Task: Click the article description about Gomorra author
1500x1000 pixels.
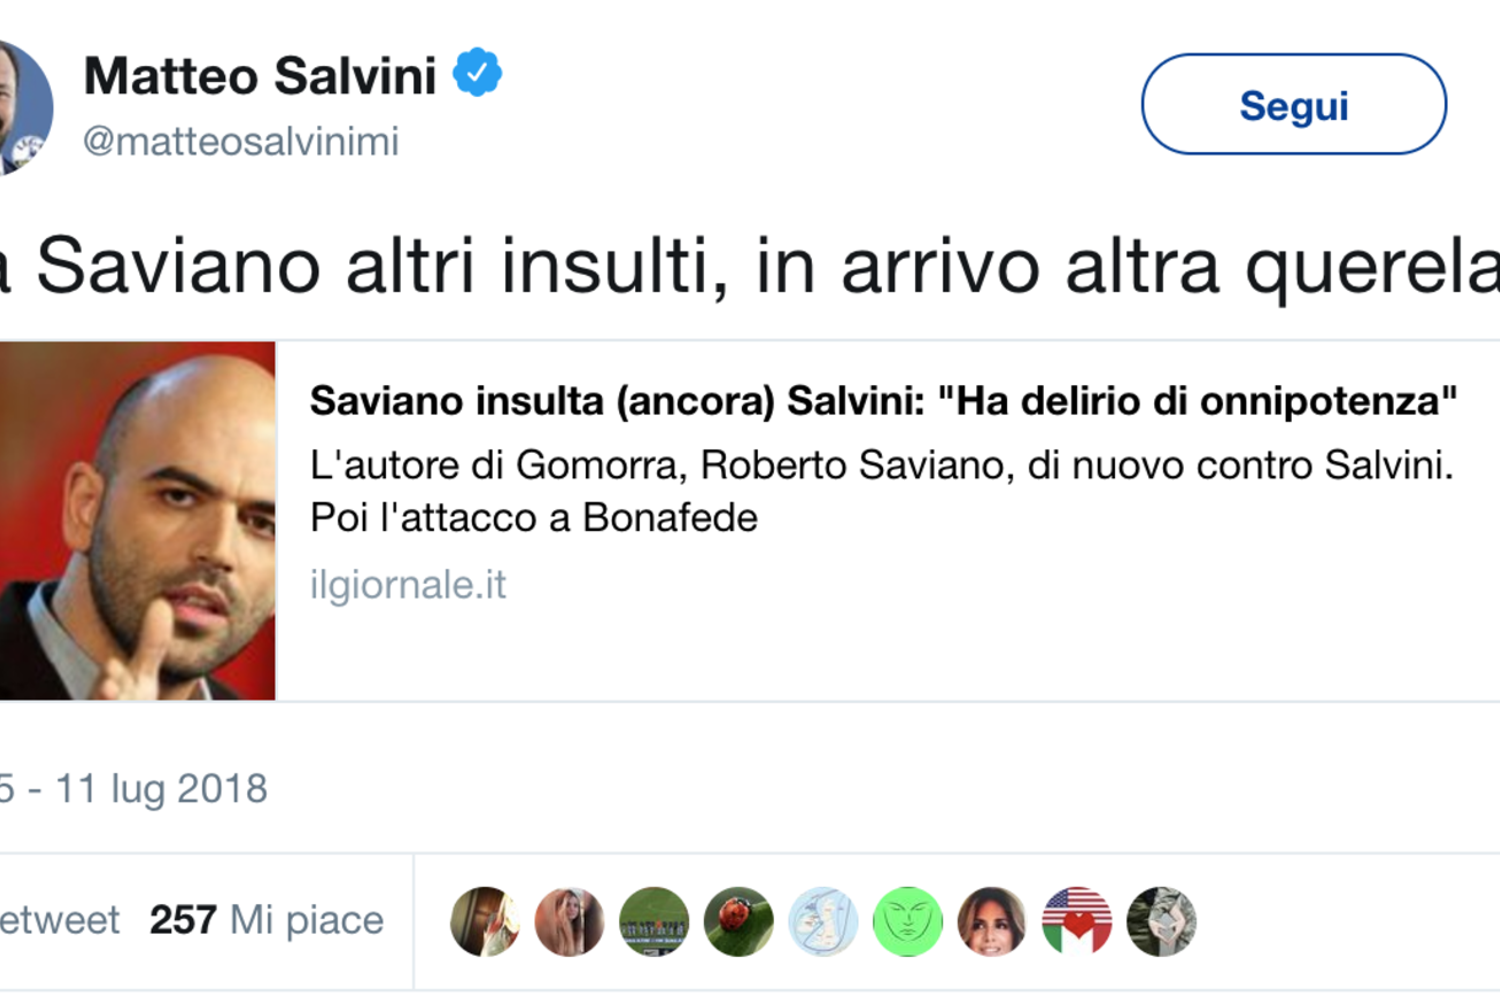Action: (x=880, y=491)
